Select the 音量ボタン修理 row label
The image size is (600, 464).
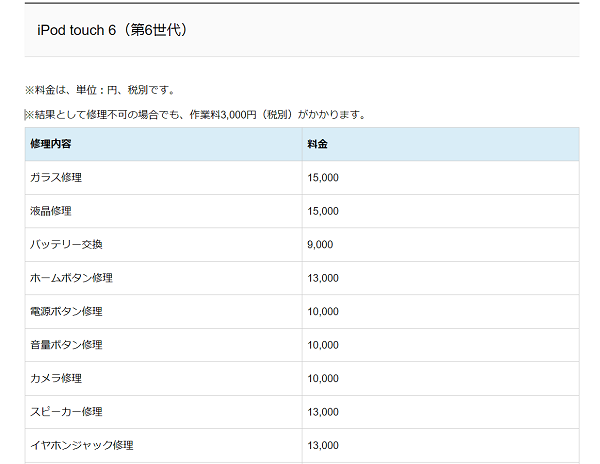pos(66,345)
